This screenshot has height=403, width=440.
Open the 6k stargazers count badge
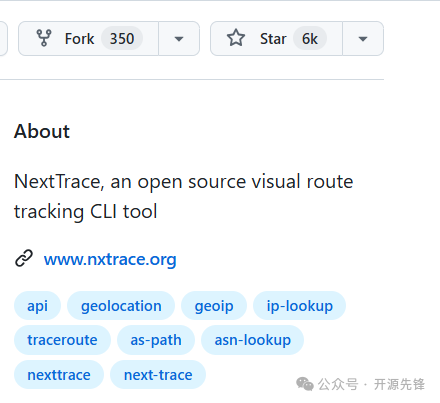tap(310, 39)
